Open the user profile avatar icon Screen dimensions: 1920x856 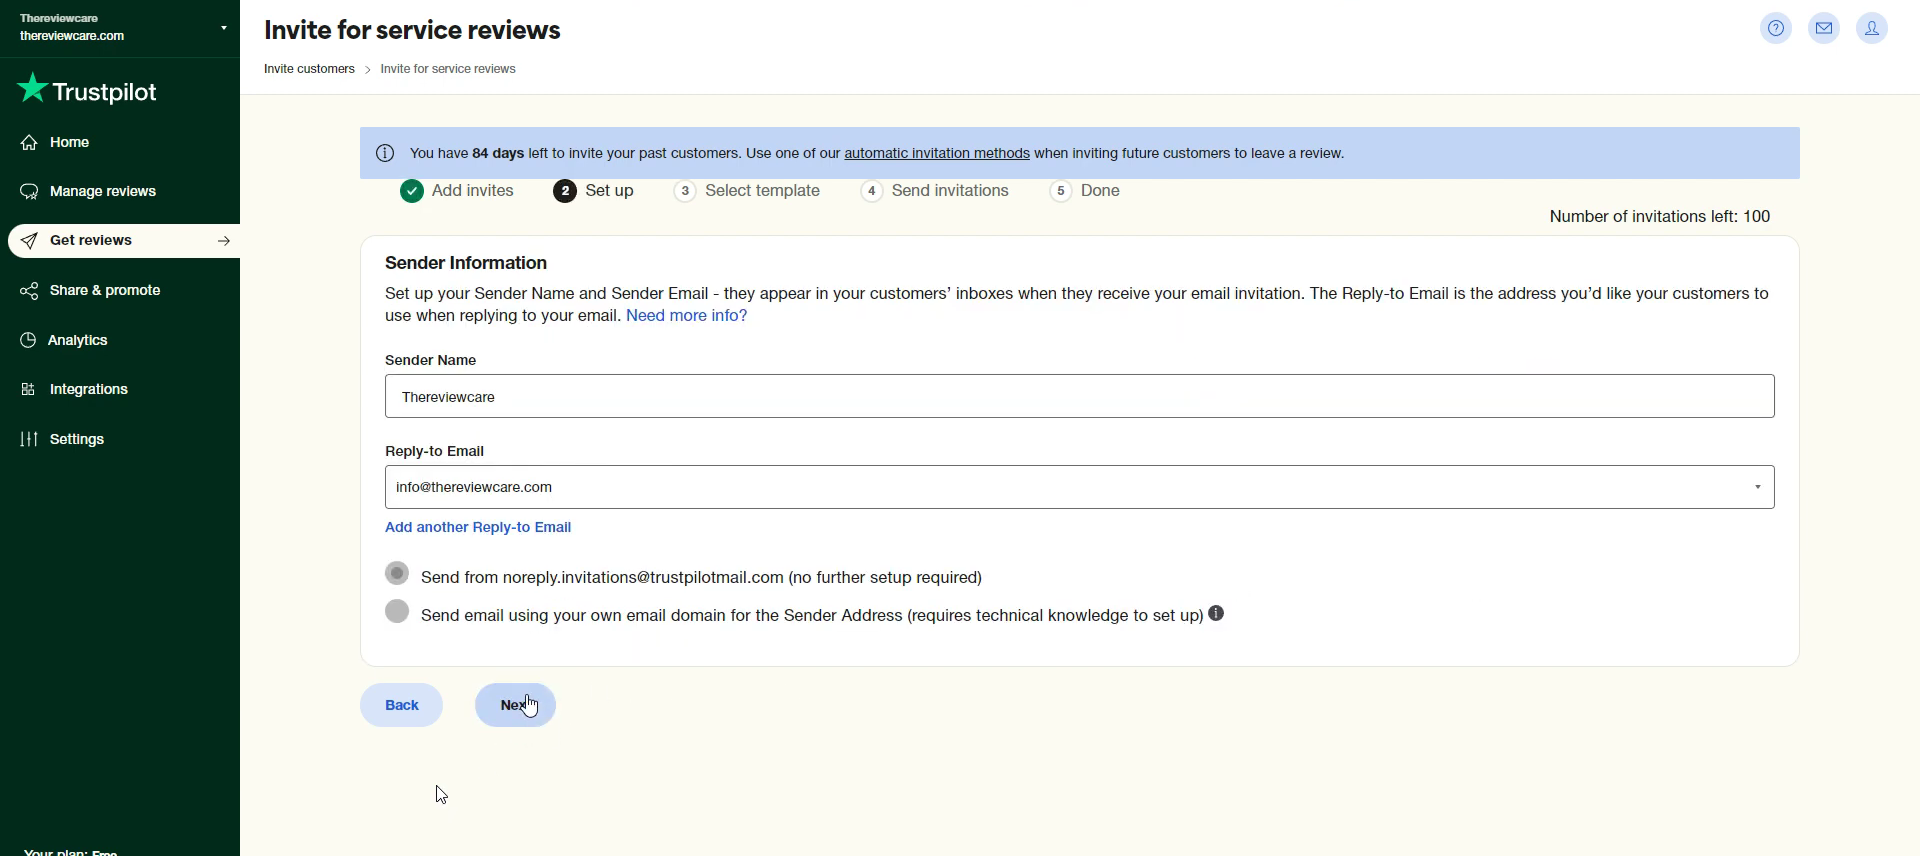point(1872,29)
